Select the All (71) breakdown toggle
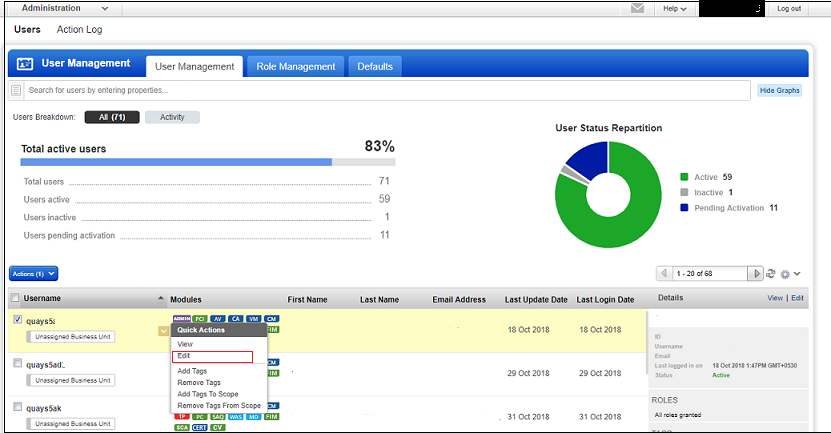 pos(112,117)
